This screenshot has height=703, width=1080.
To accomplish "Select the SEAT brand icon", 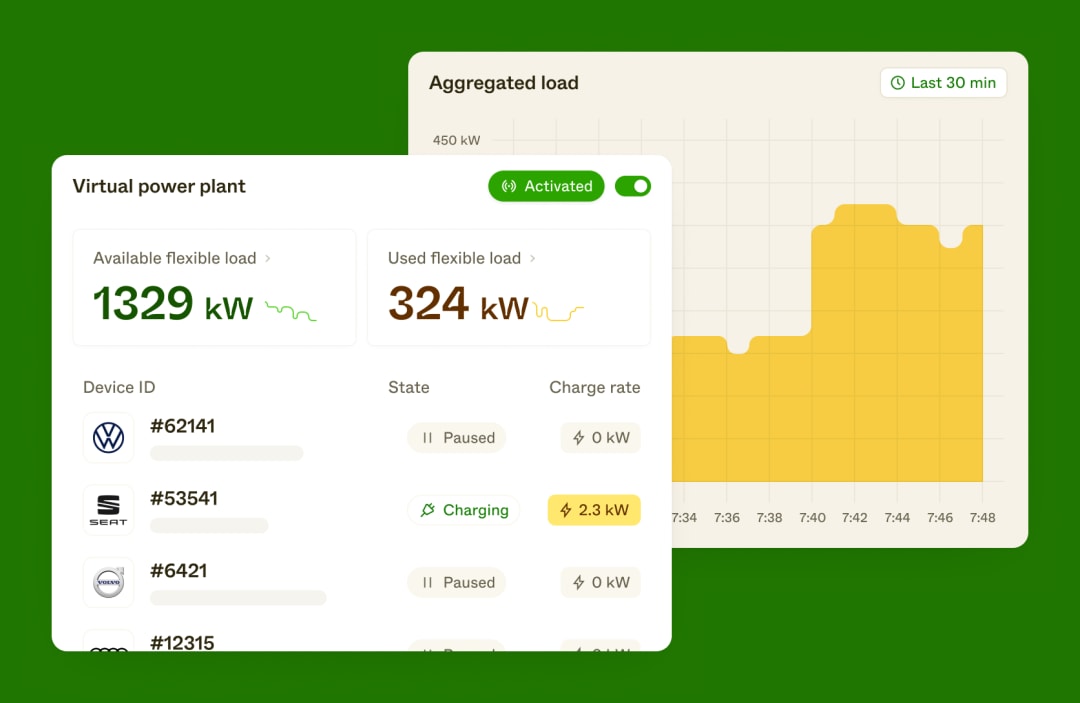I will 108,509.
